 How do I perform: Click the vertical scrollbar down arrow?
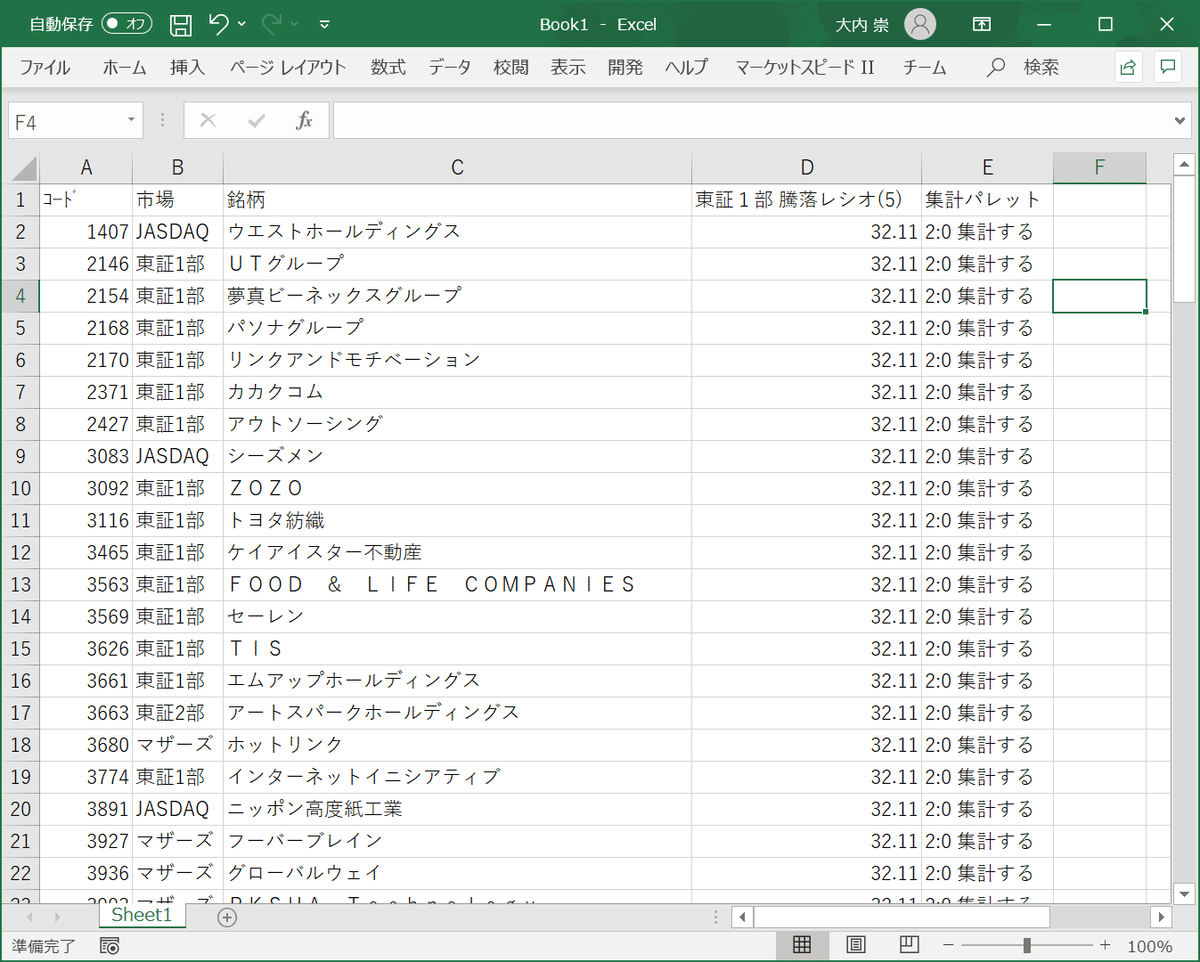tap(1184, 893)
